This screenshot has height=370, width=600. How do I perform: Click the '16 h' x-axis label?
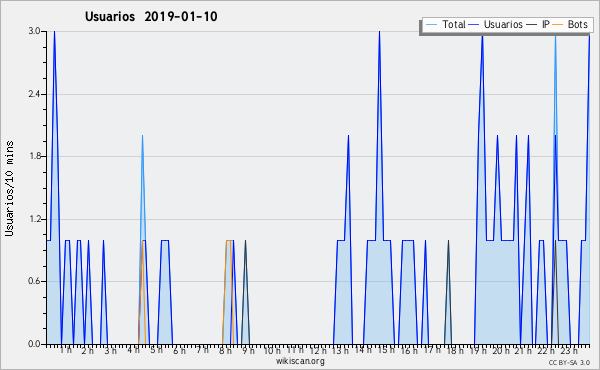pos(409,350)
